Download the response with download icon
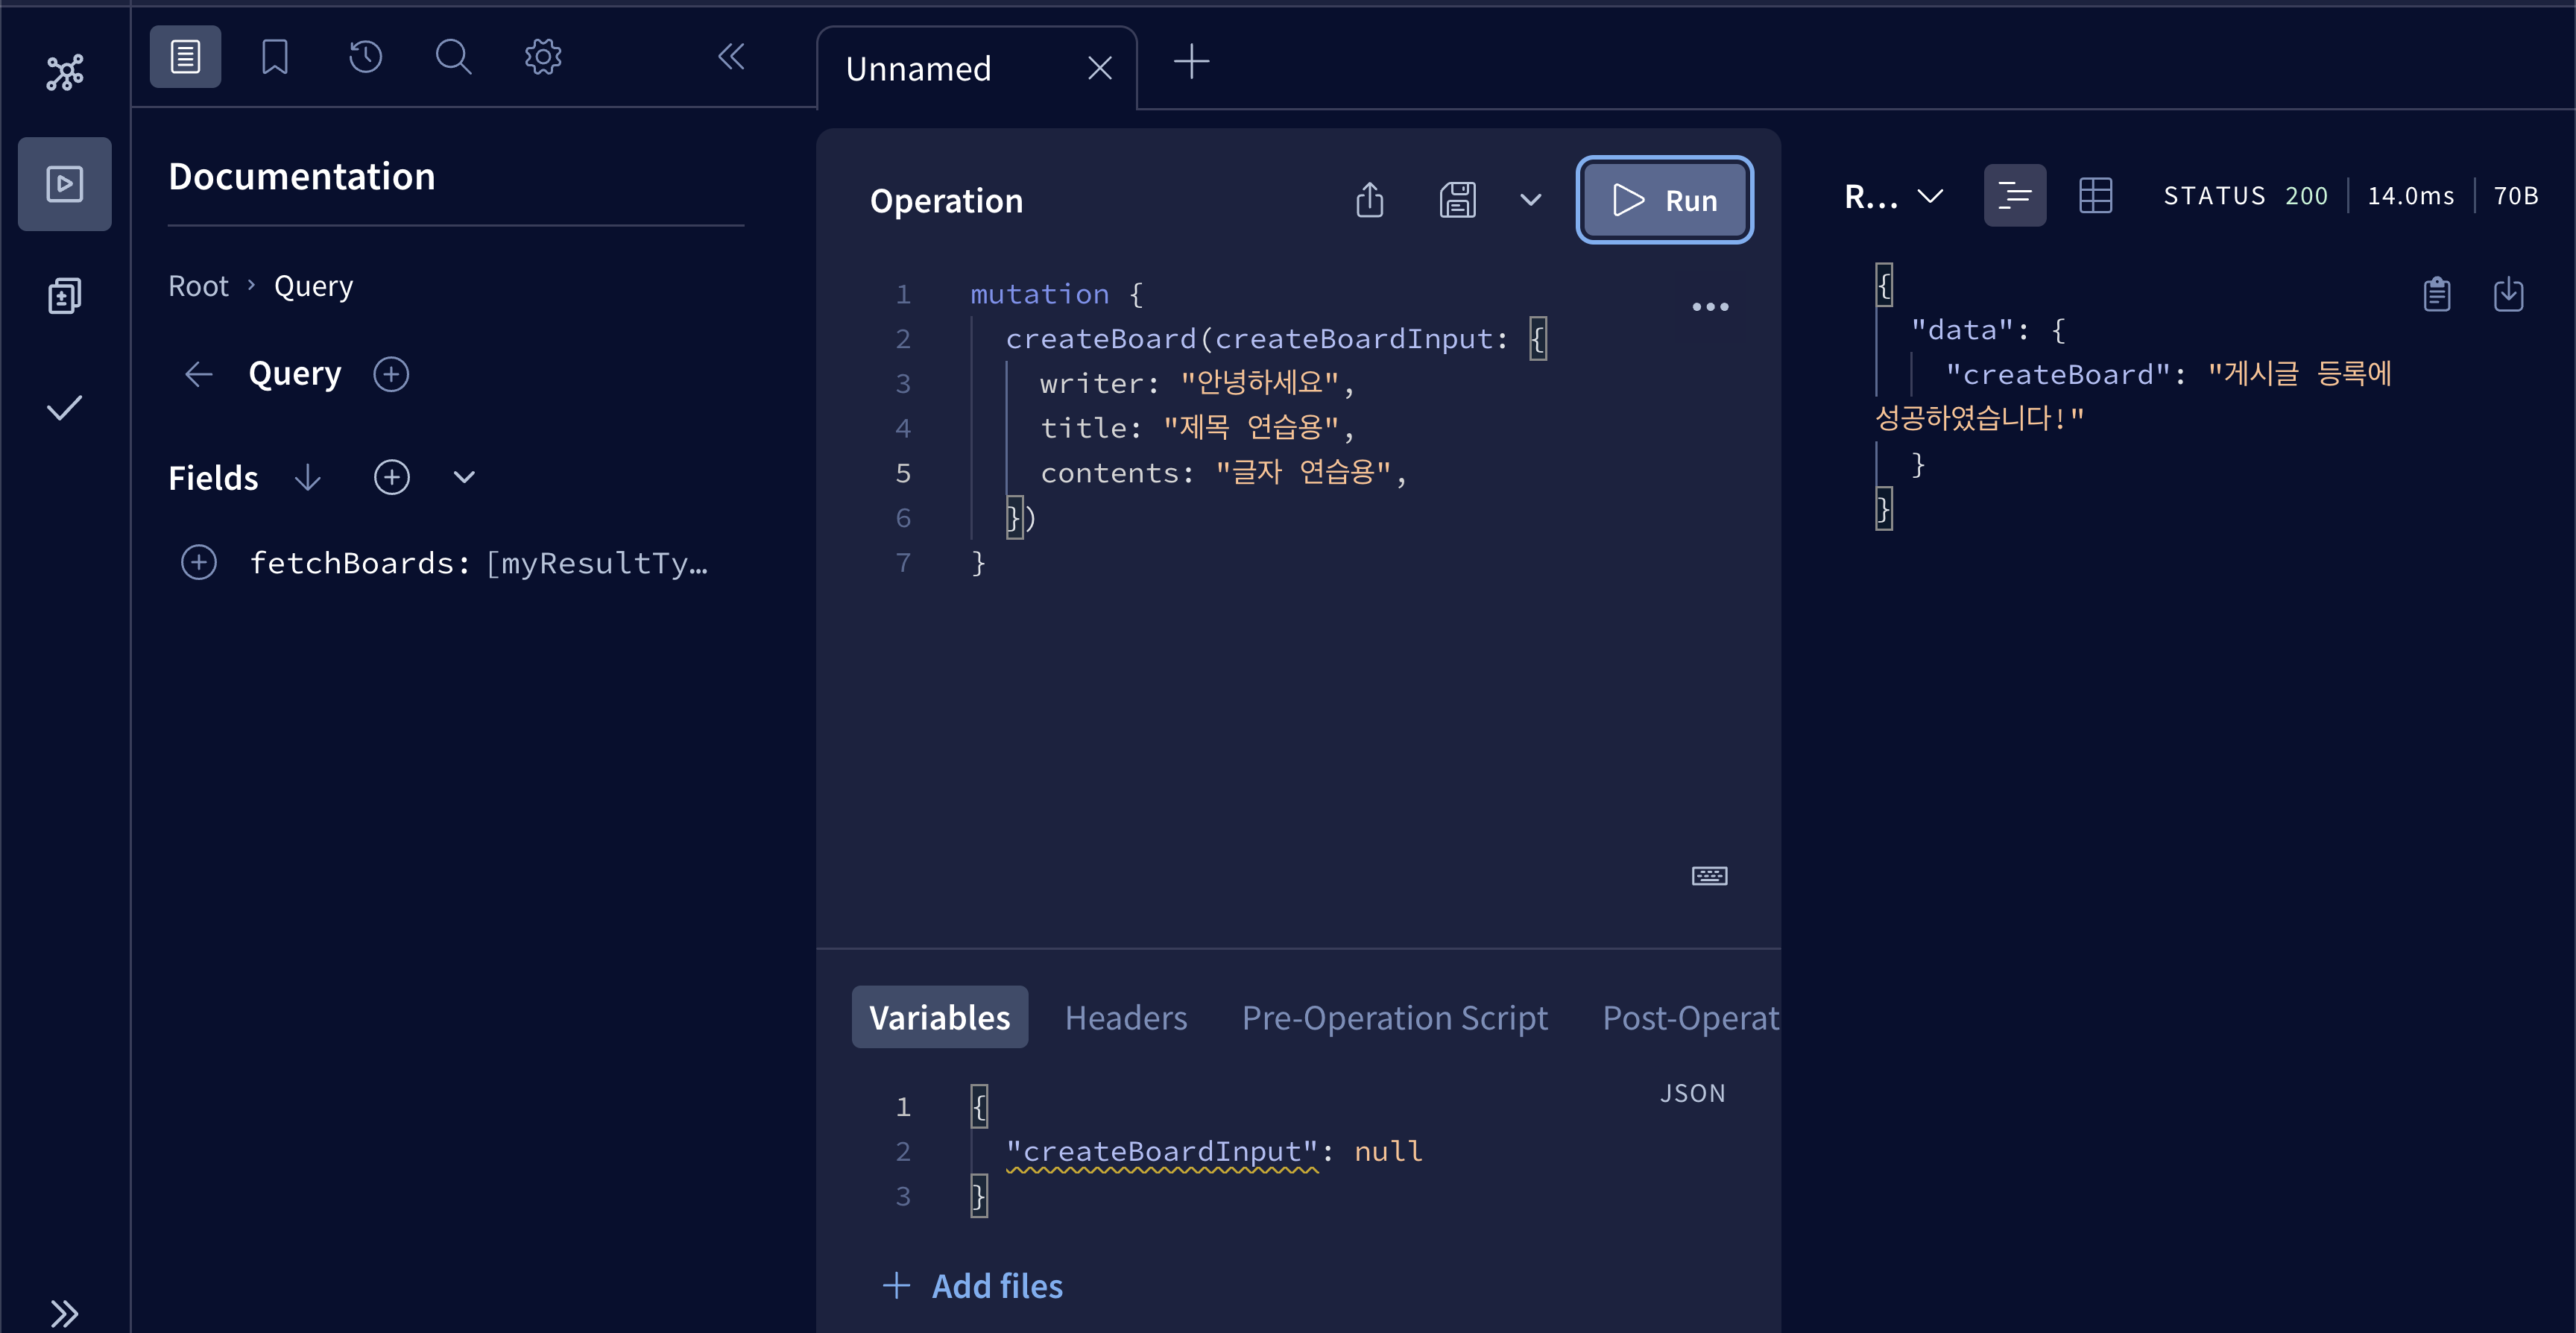Viewport: 2576px width, 1333px height. [x=2508, y=294]
